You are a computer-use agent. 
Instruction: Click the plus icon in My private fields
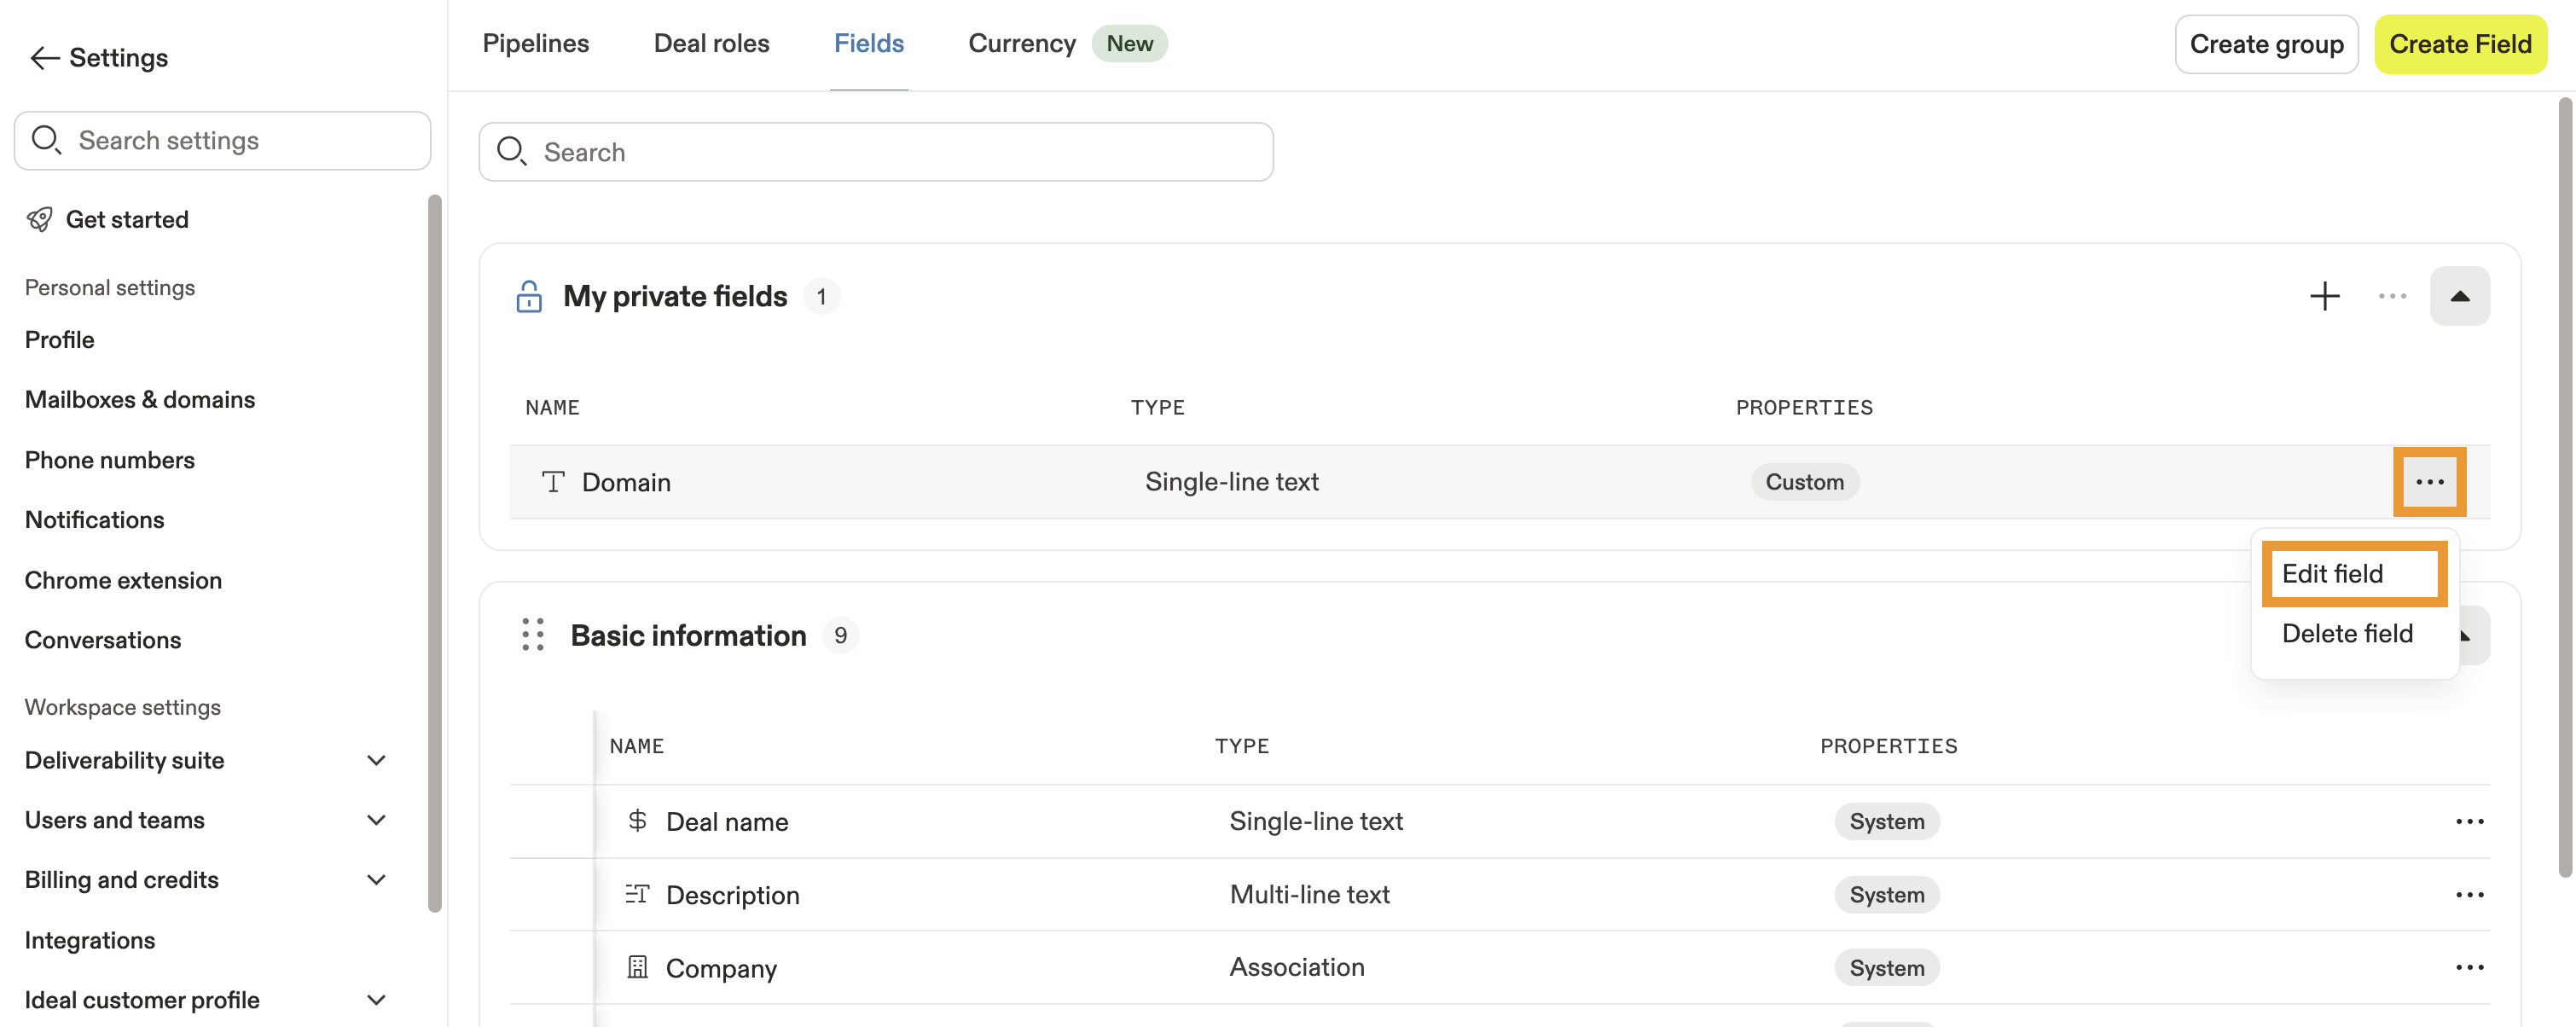[x=2324, y=296]
